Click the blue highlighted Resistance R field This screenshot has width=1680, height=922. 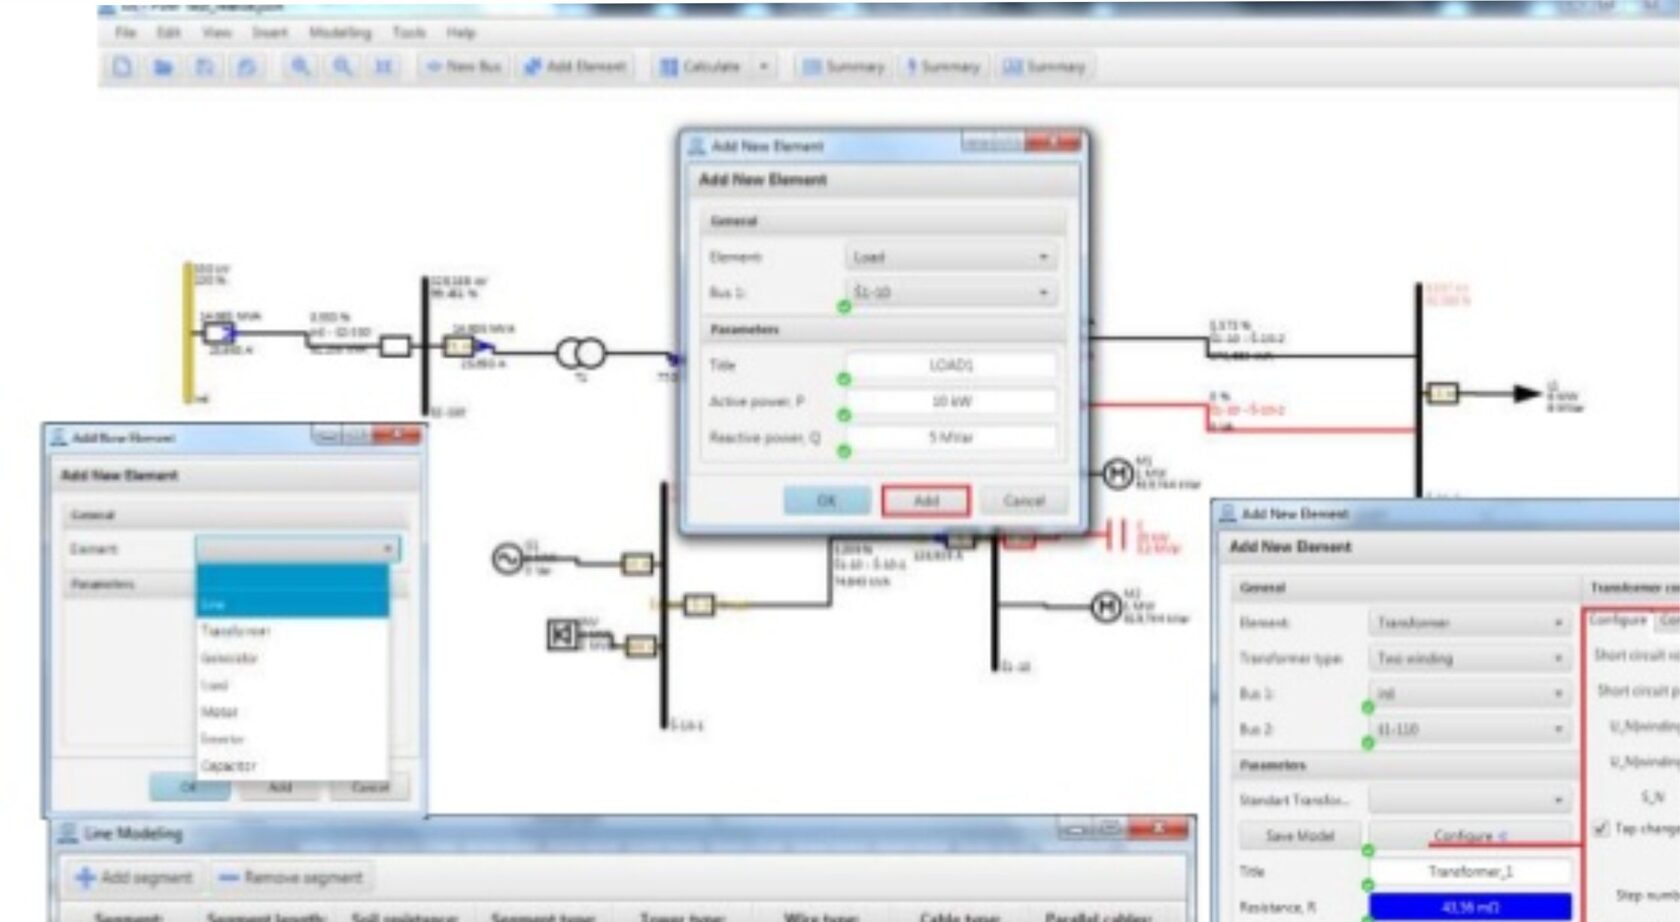point(1469,906)
